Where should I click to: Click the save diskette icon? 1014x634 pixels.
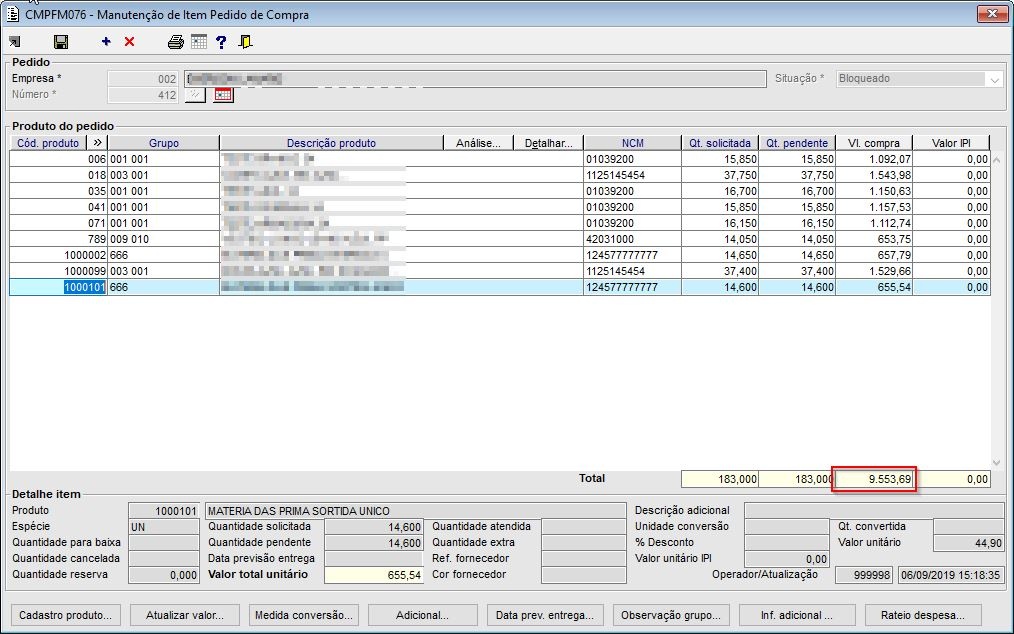[61, 42]
